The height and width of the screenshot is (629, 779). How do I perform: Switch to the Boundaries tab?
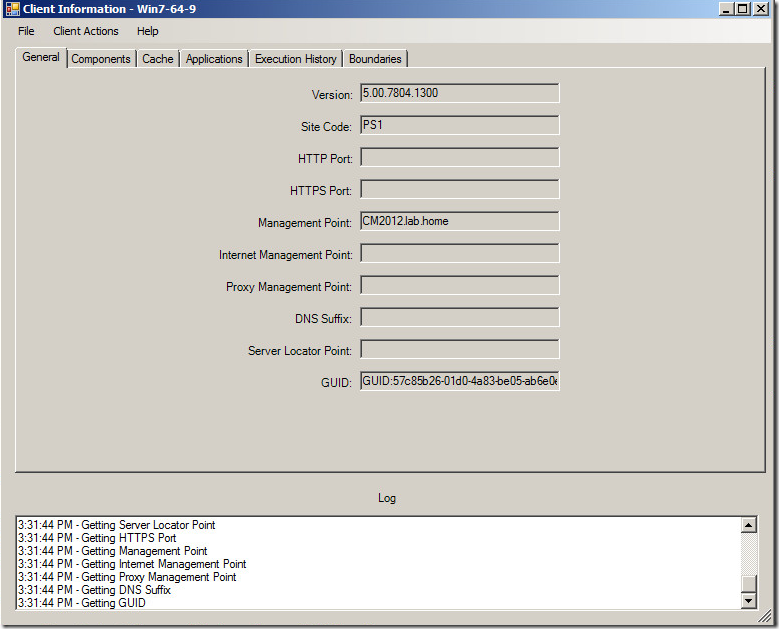375,59
